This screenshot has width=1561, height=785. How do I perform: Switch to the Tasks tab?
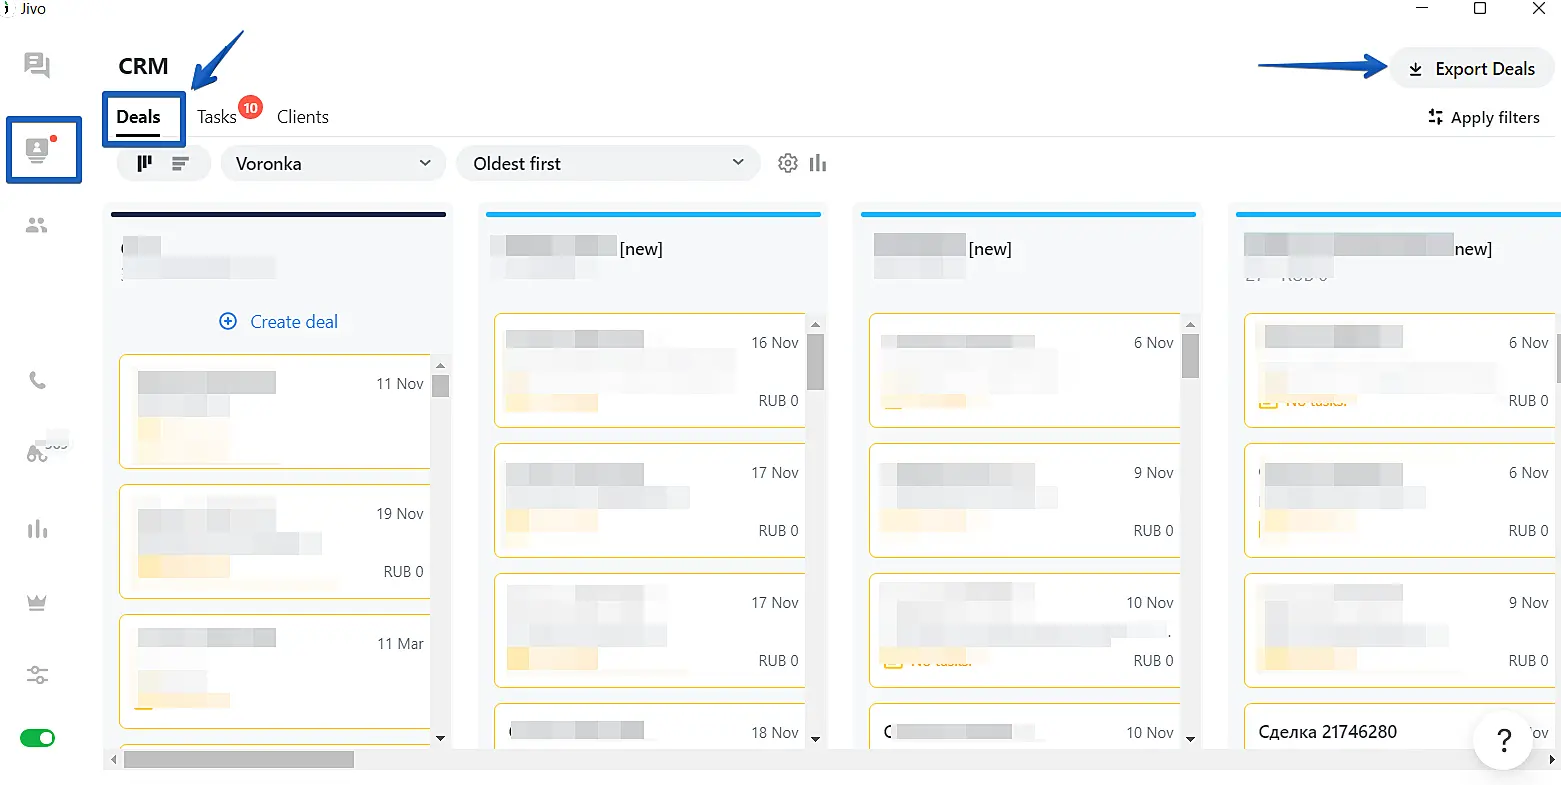(x=217, y=117)
